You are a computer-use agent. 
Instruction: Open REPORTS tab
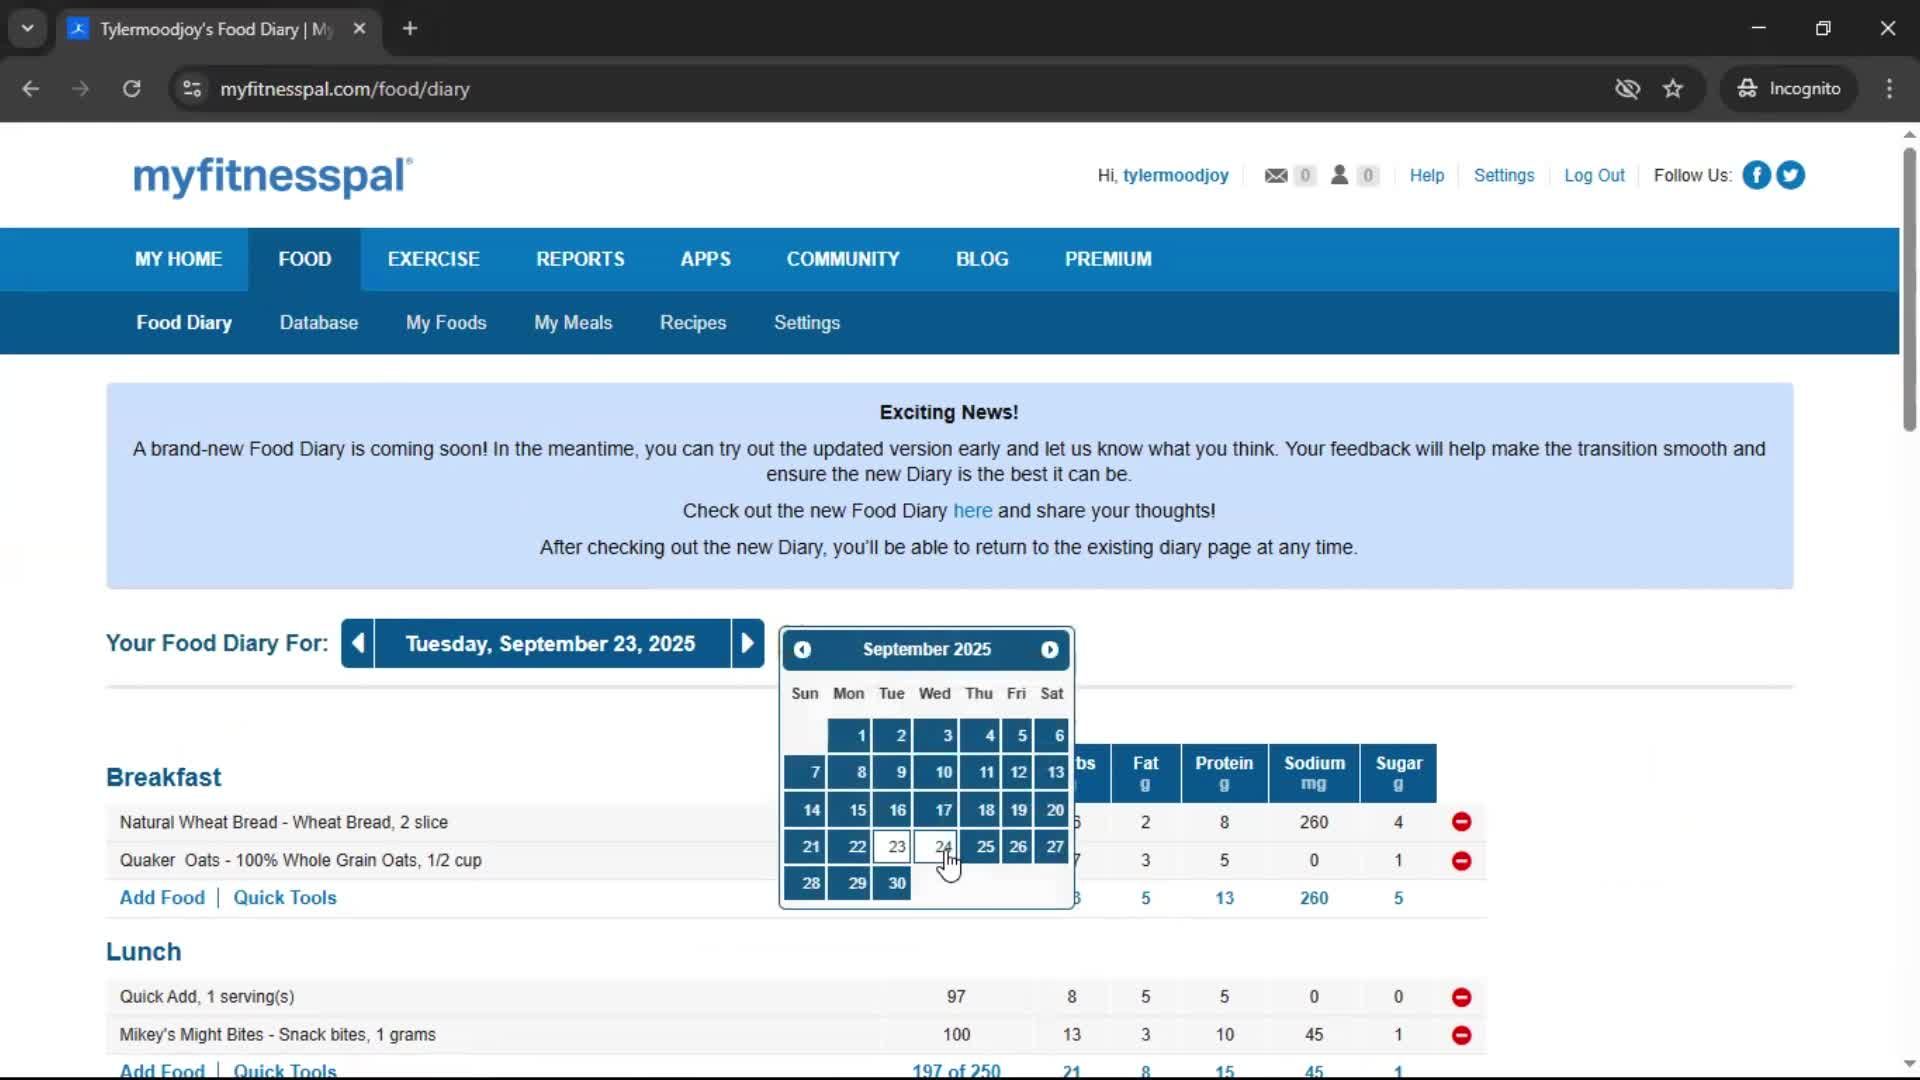(x=580, y=259)
